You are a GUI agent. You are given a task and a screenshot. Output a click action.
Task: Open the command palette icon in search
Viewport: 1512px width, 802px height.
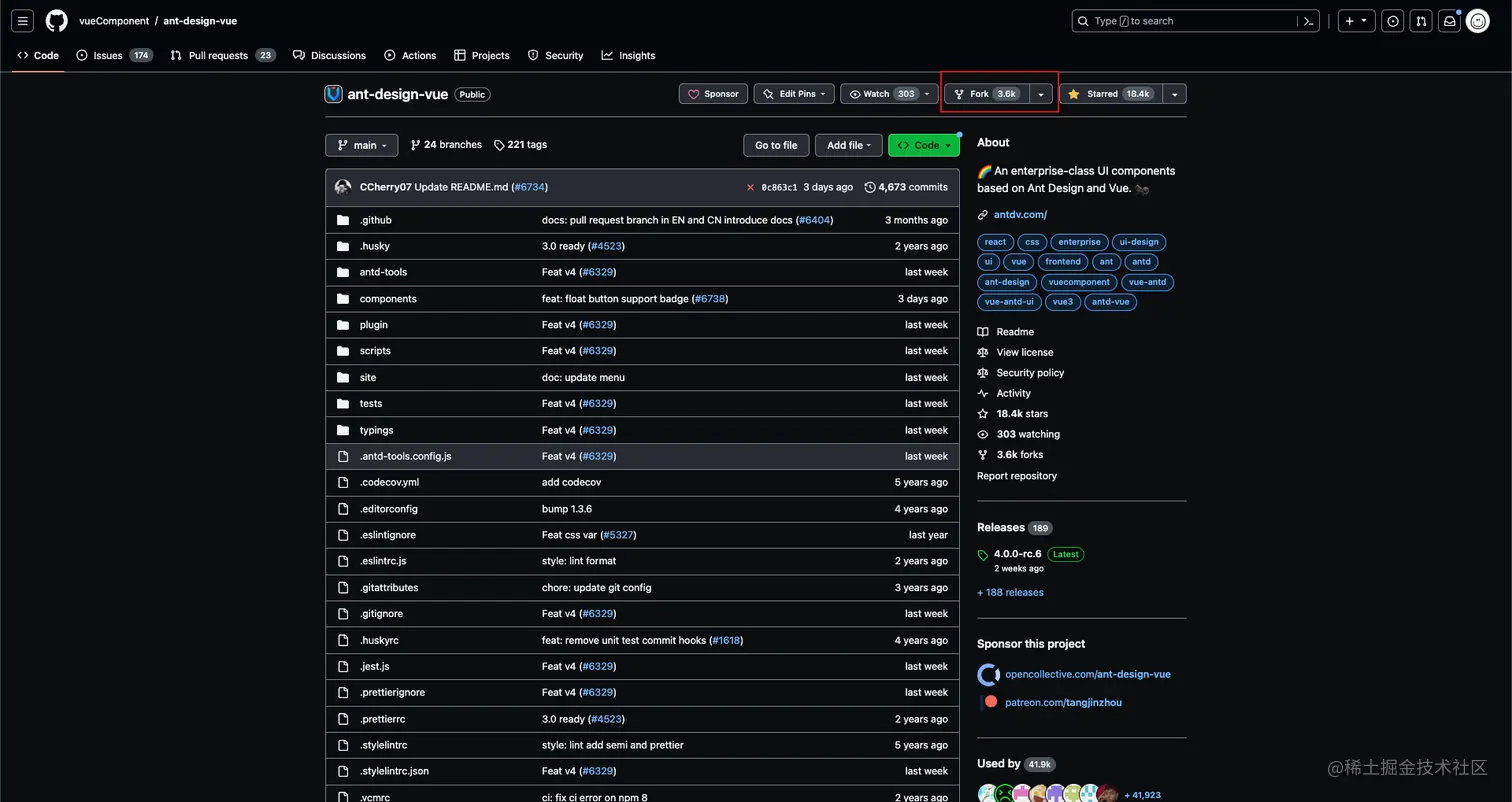pos(1309,21)
